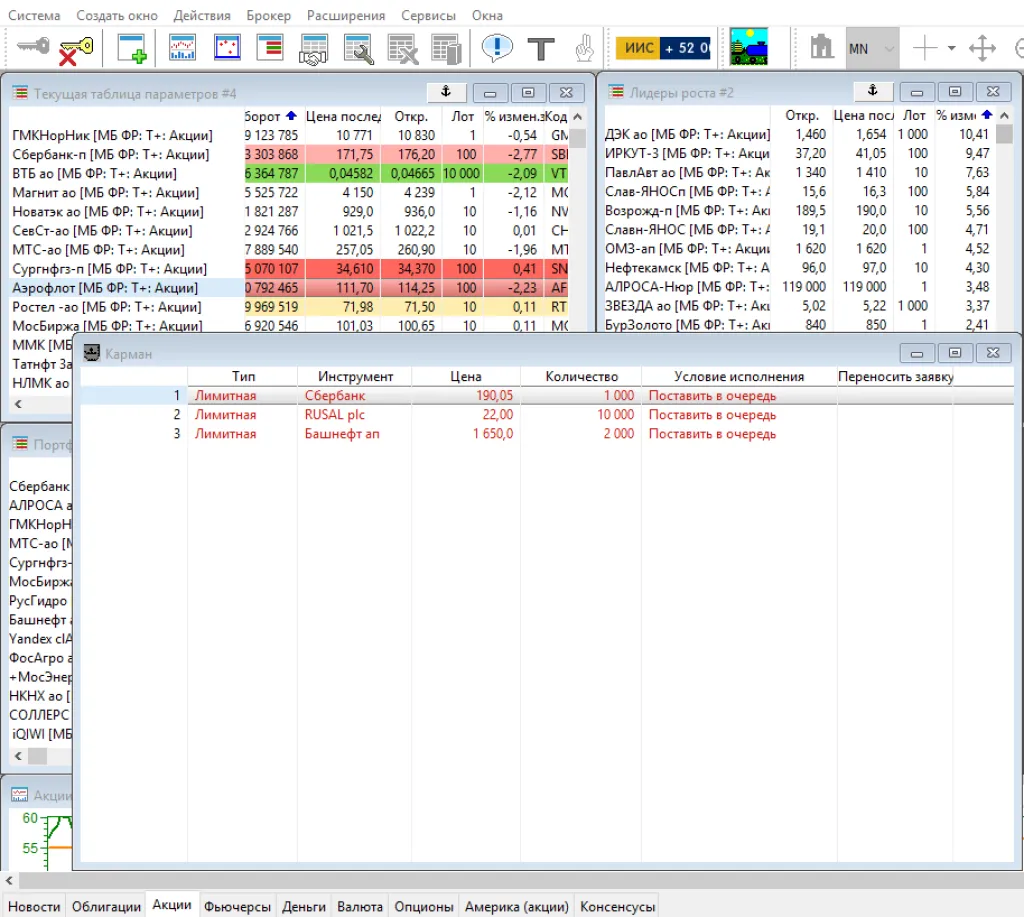The height and width of the screenshot is (917, 1024).
Task: Click the table with wrench settings icon
Action: pos(358,48)
